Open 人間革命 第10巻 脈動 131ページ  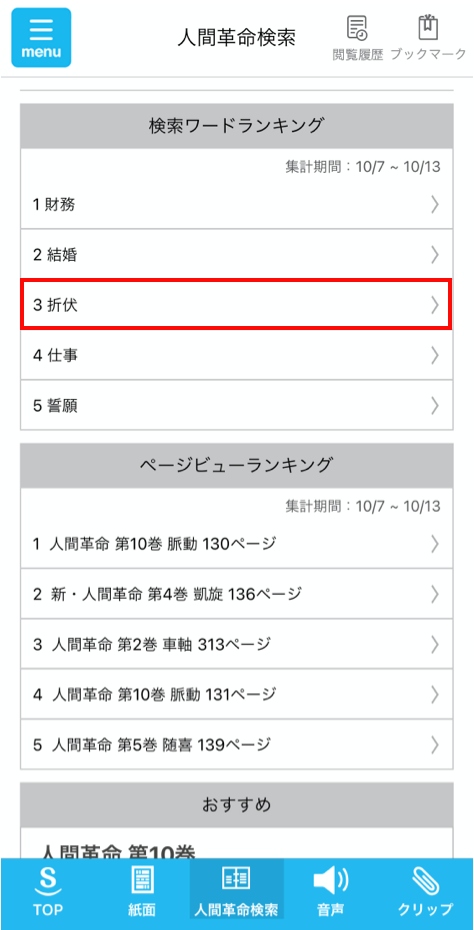pyautogui.click(x=237, y=694)
